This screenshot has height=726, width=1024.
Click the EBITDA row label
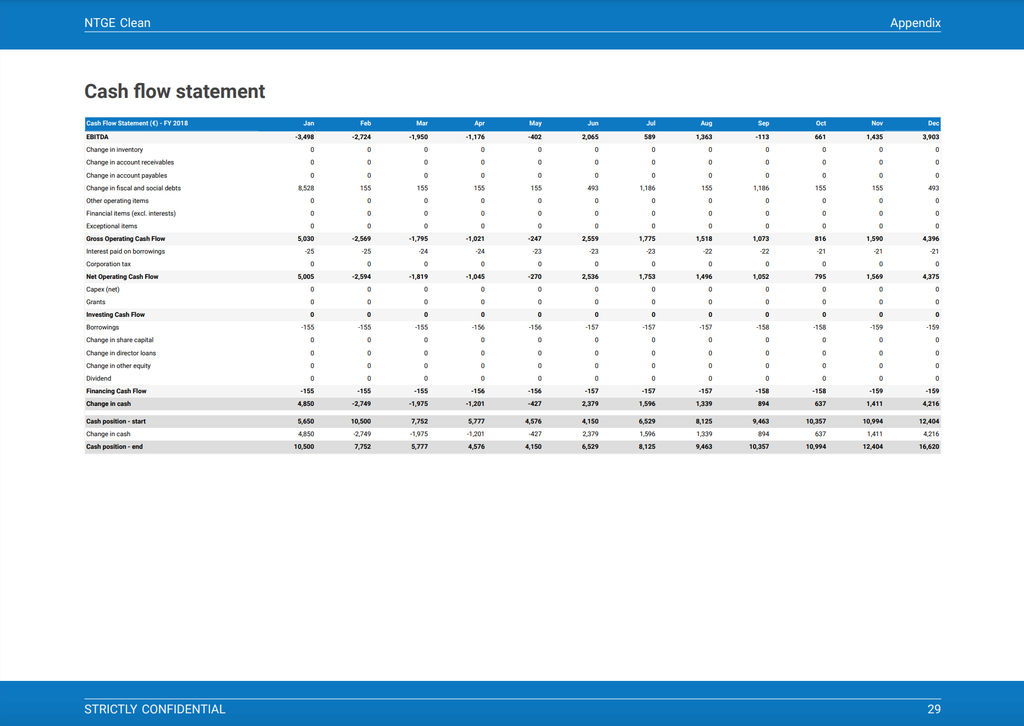click(x=100, y=136)
